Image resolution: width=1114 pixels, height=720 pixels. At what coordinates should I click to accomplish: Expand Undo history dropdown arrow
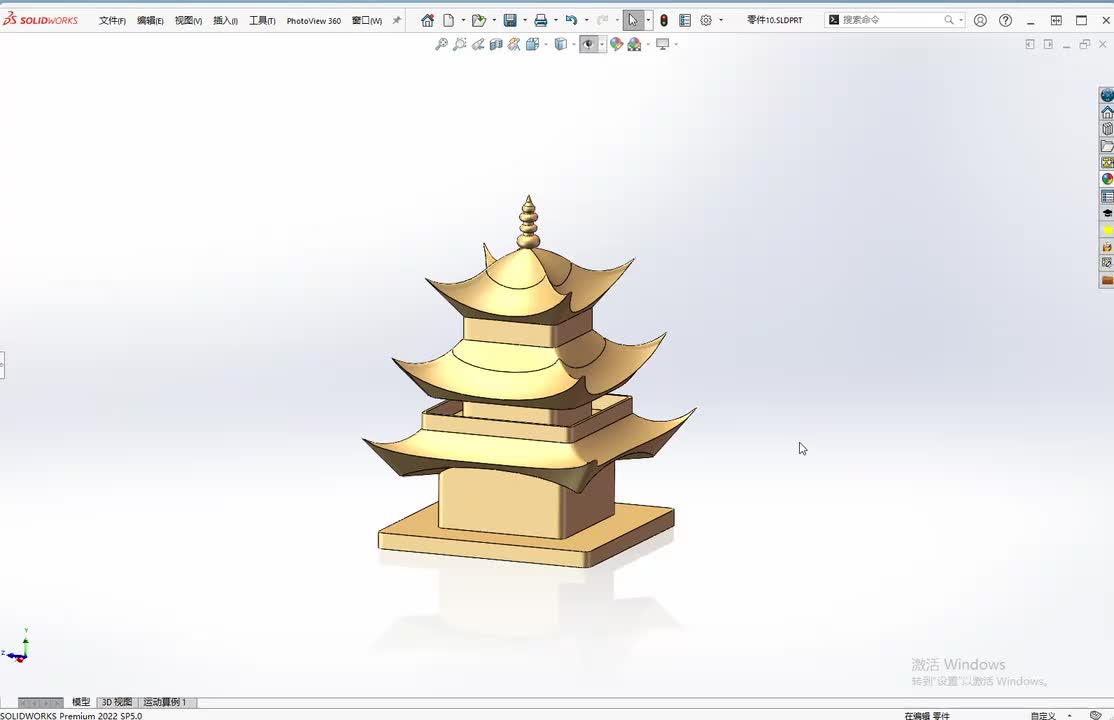(x=586, y=21)
